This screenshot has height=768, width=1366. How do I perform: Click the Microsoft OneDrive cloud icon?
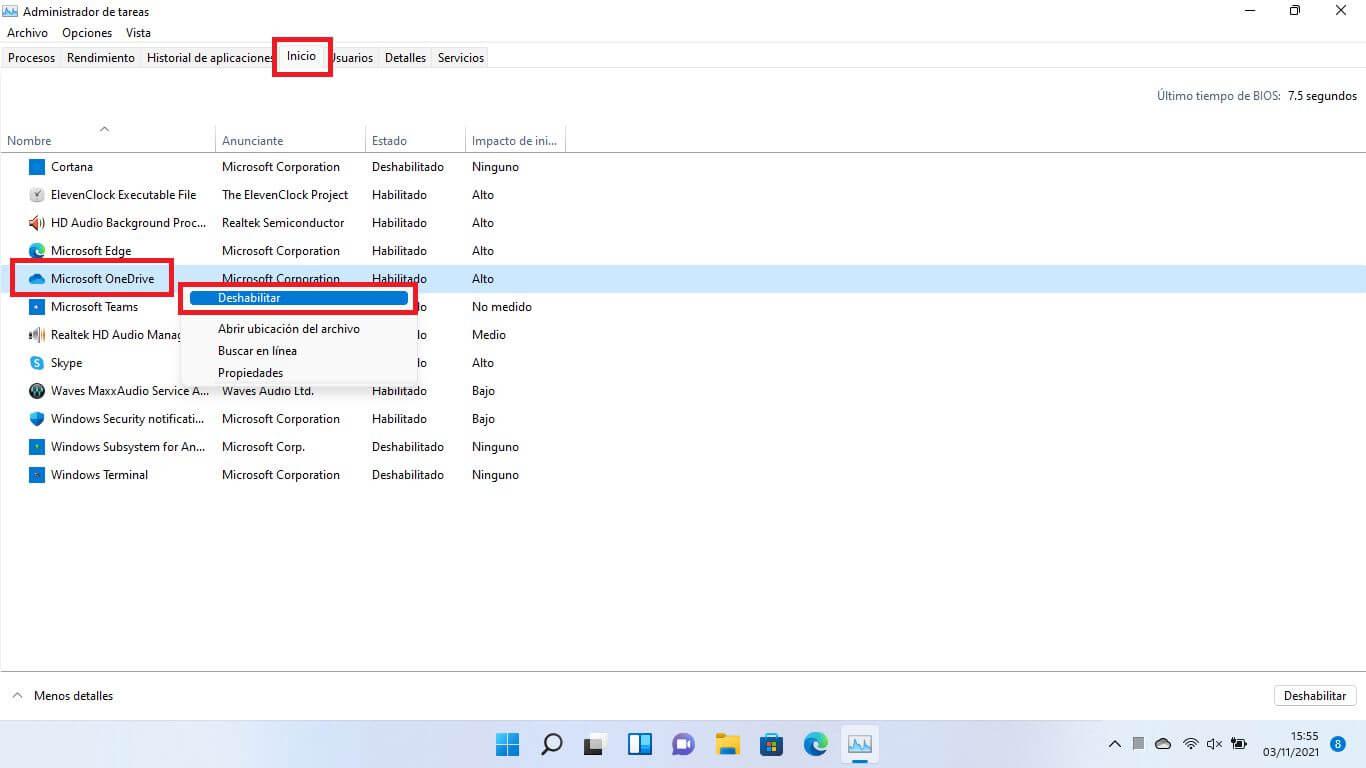pos(37,279)
